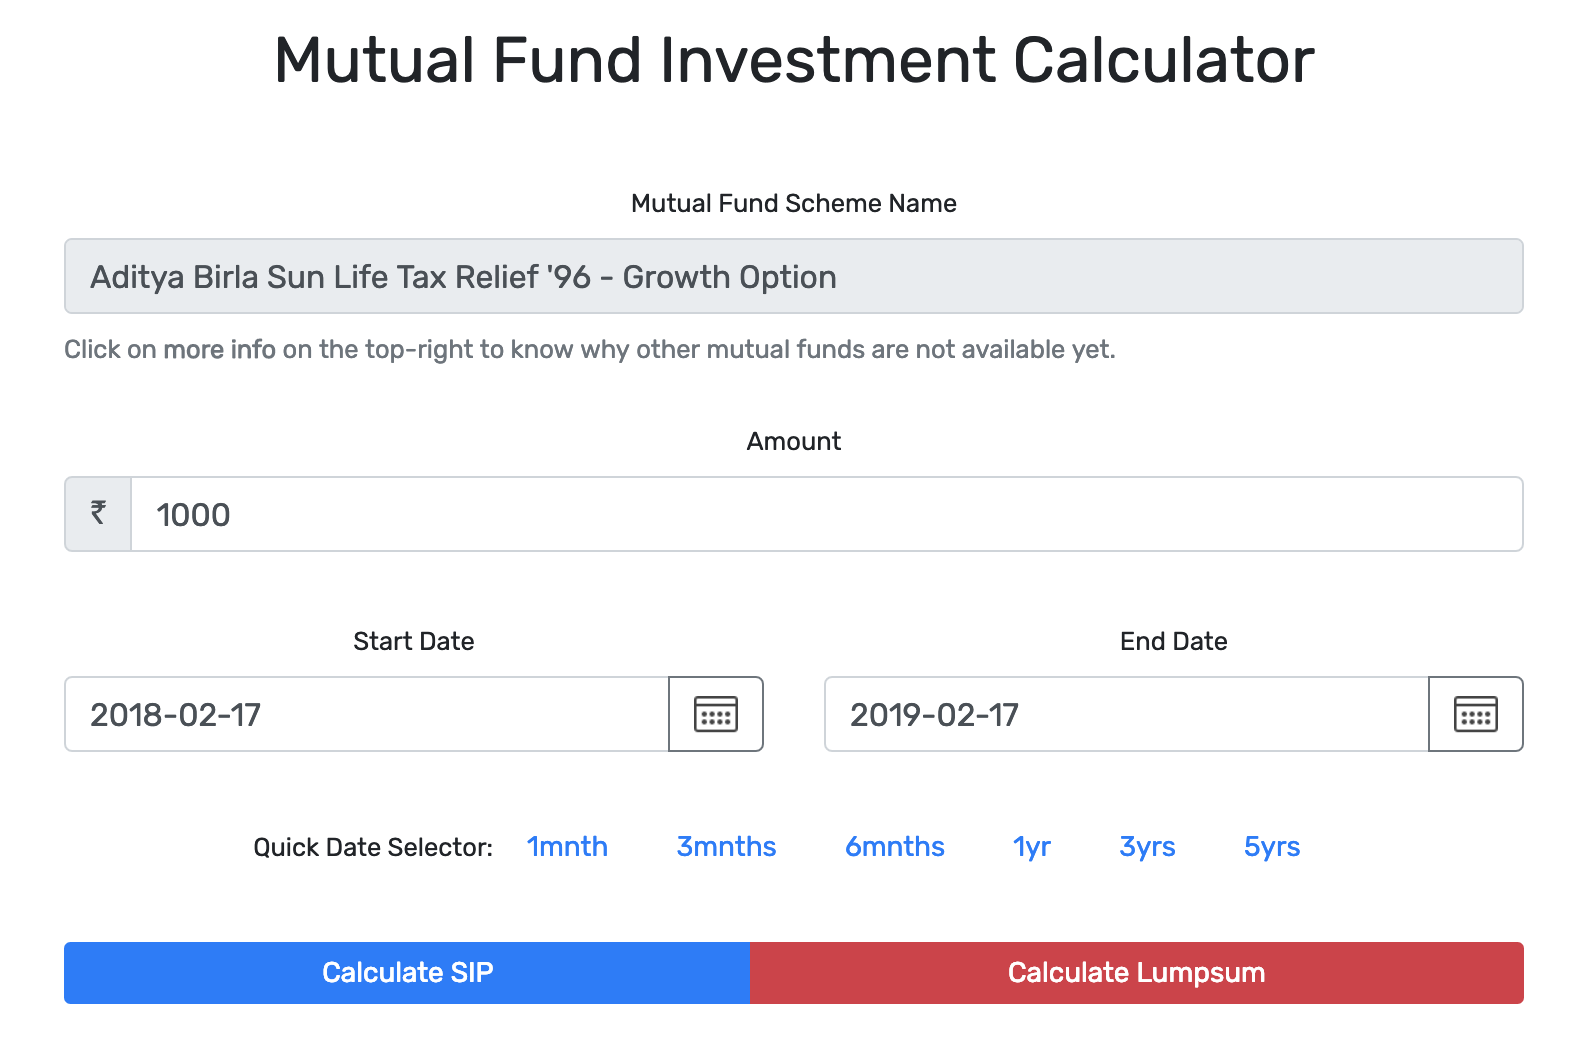Click the rupee symbol beside Amount field

point(98,514)
